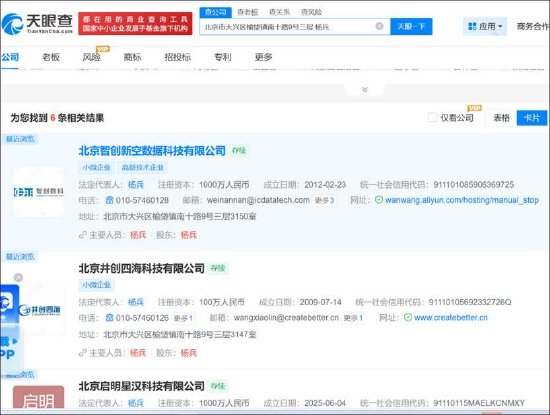Click the verified shield icon beside wanwang.aliyun.com
Viewport: 550px width, 415px height.
coord(378,200)
